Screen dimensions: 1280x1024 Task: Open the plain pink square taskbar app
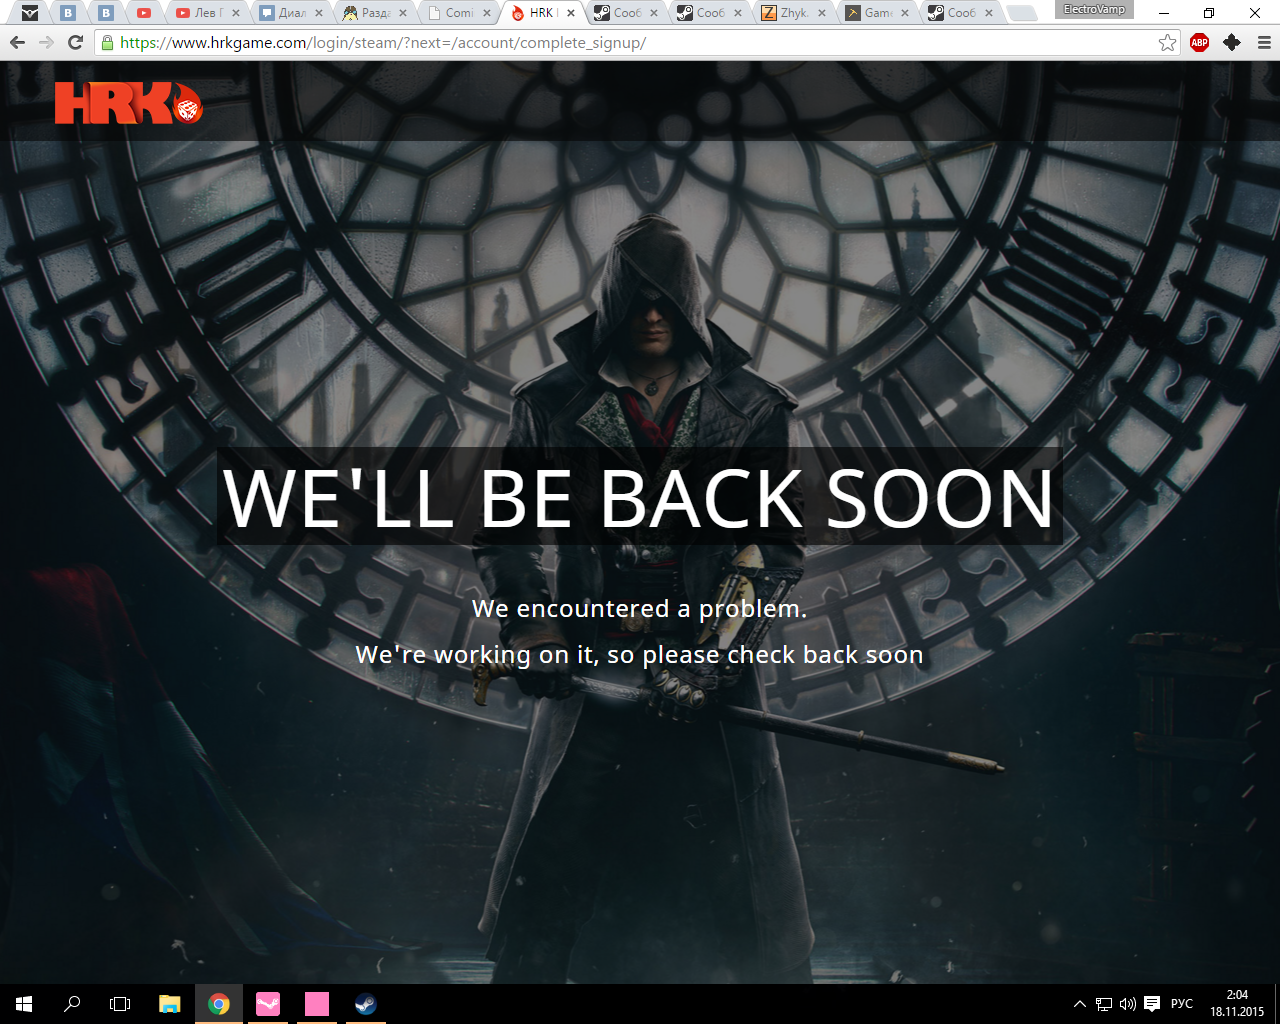(x=317, y=1004)
